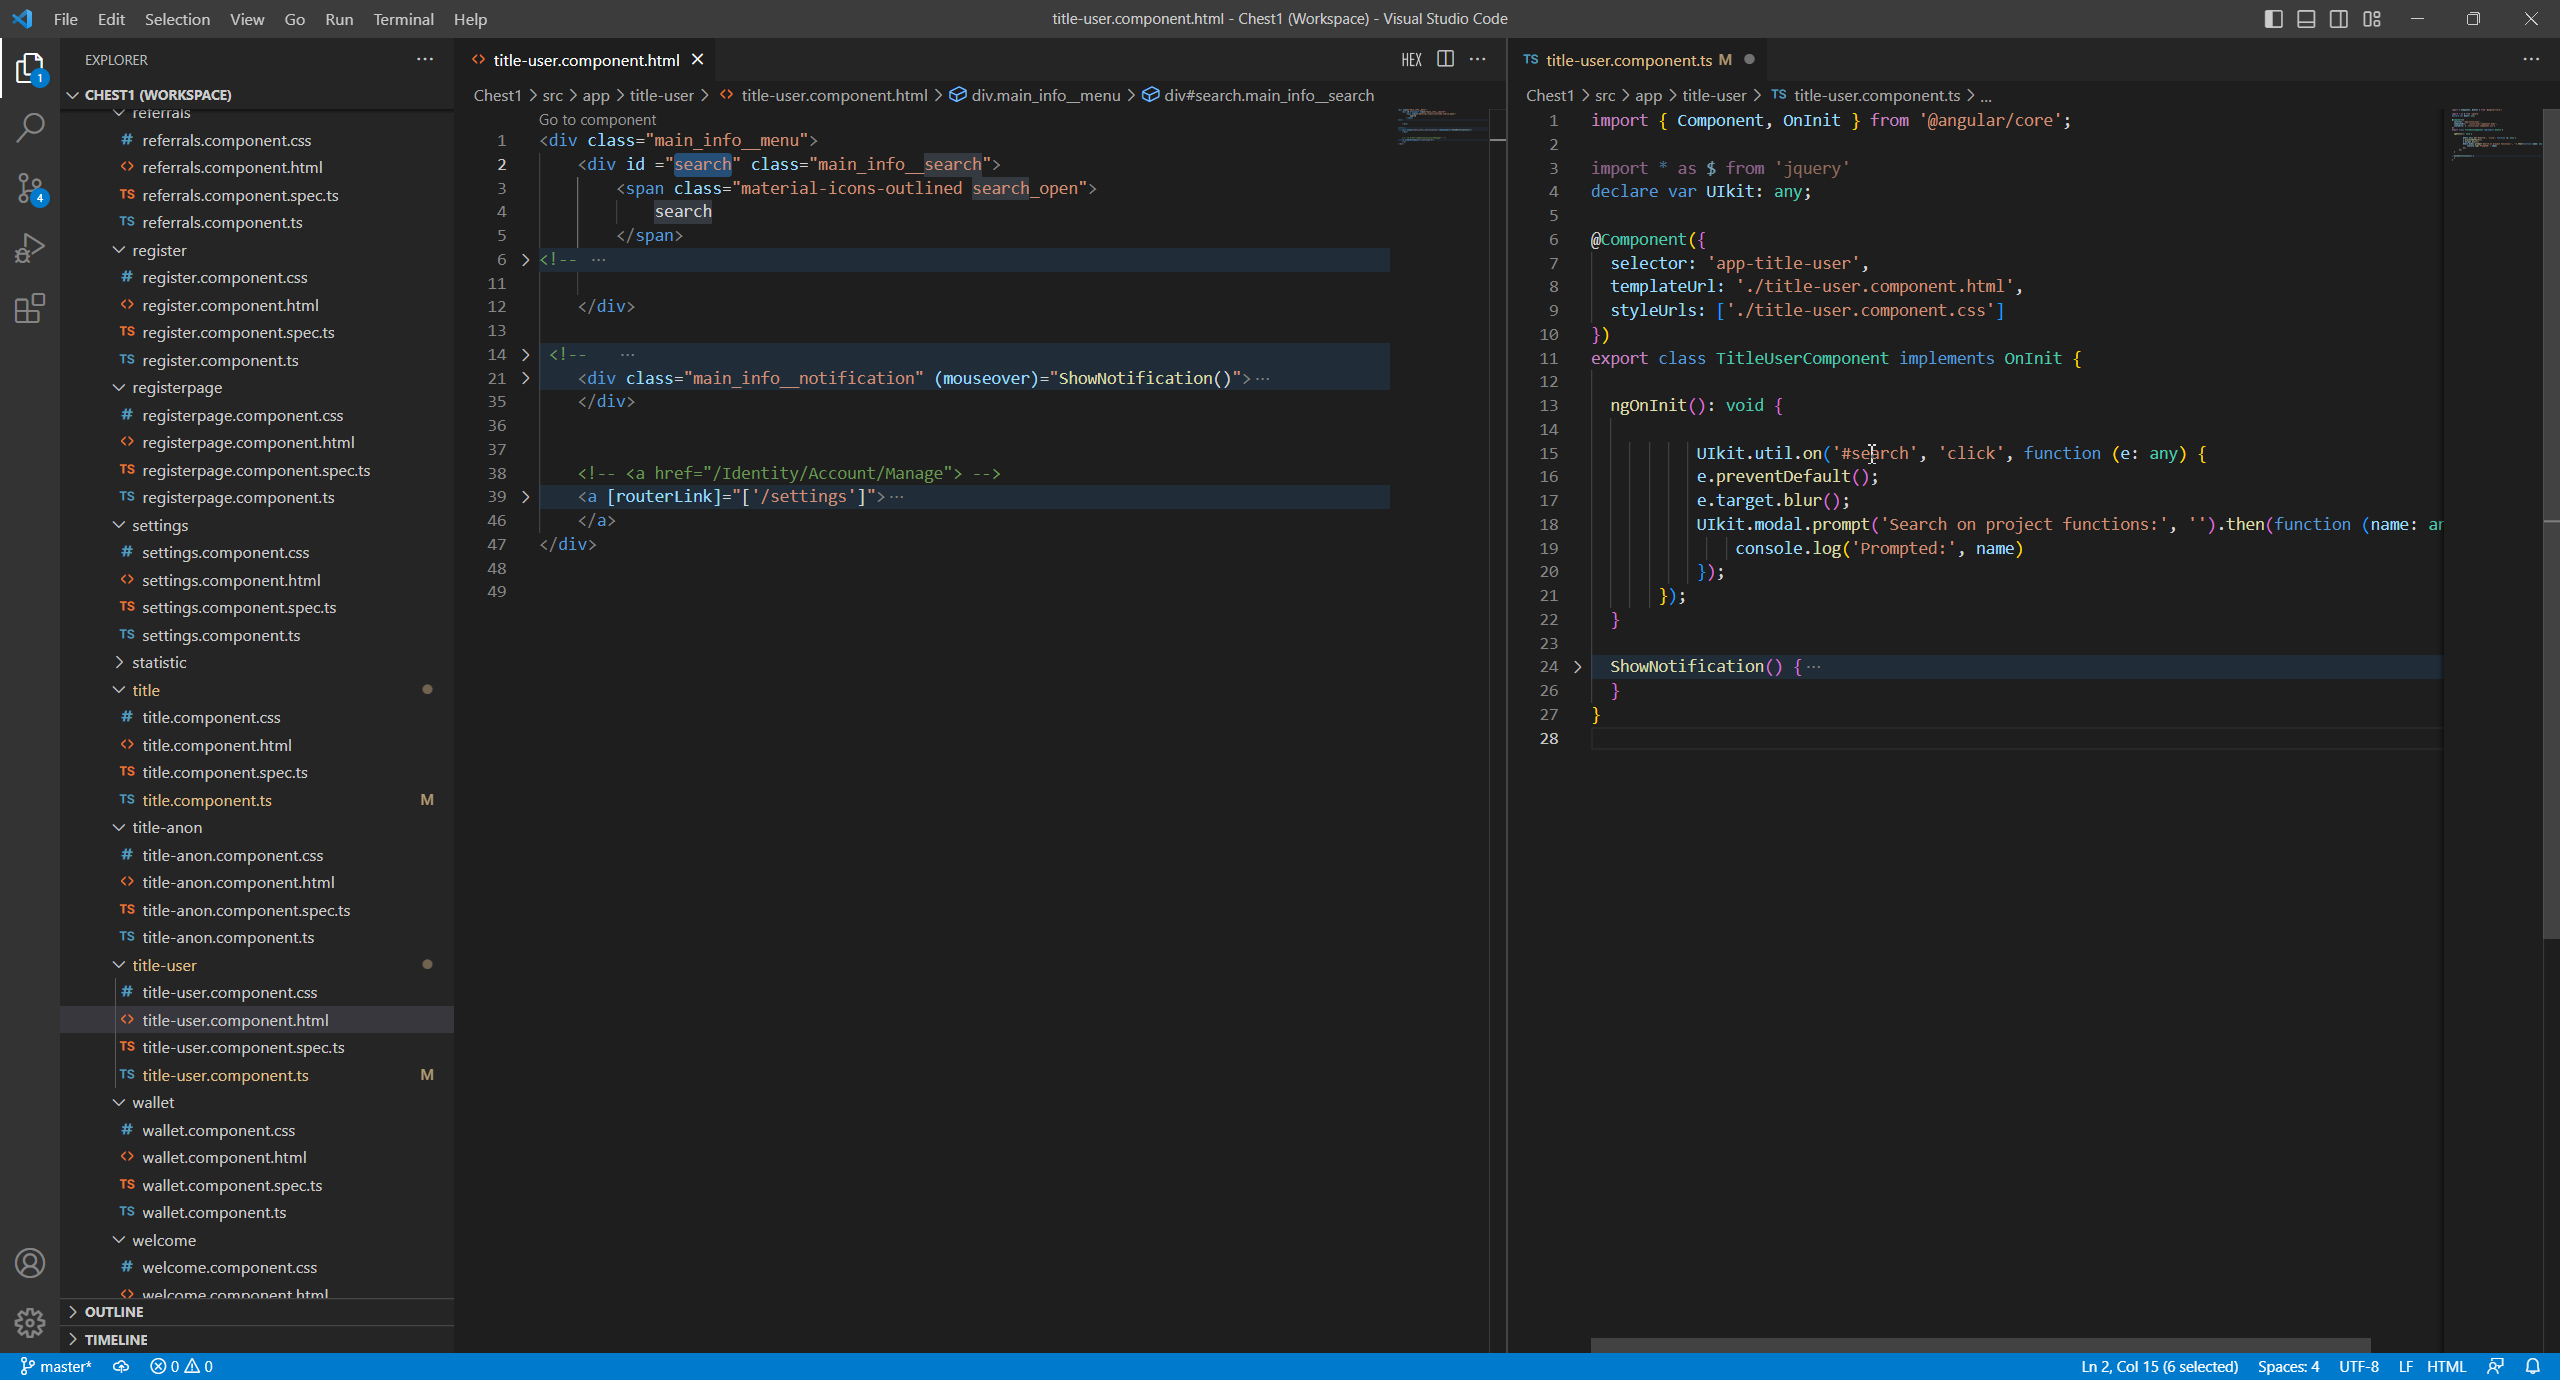Viewport: 2560px width, 1380px height.
Task: Click the split editor right icon
Action: [1445, 60]
